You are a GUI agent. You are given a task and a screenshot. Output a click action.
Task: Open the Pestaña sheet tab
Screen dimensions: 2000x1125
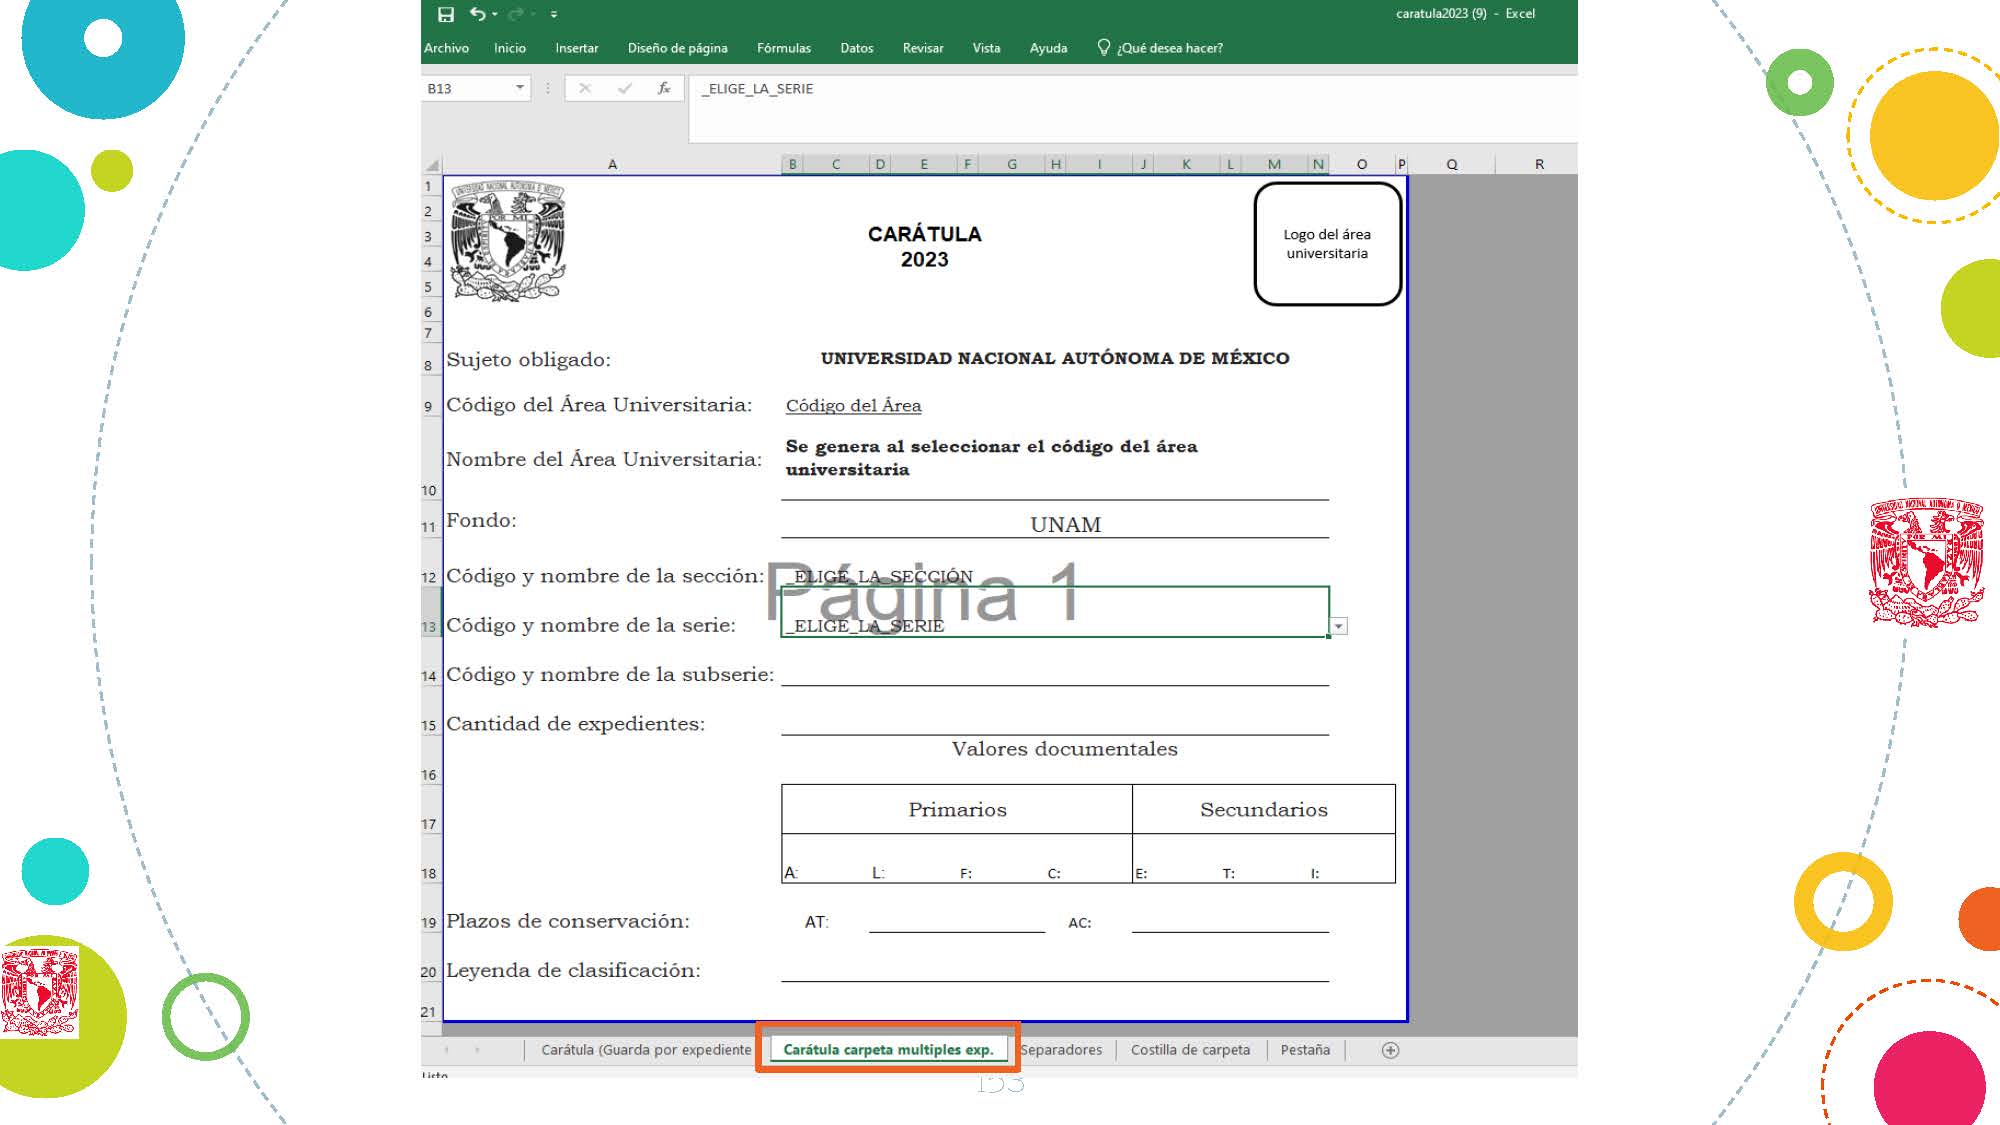point(1305,1050)
